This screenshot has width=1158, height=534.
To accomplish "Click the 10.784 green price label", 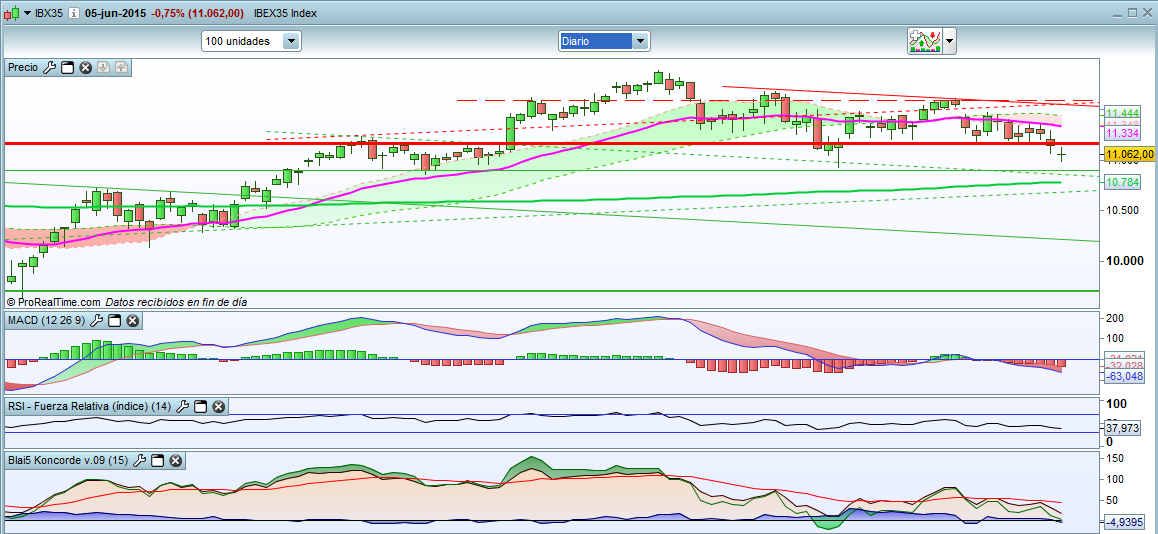I will pos(1123,182).
